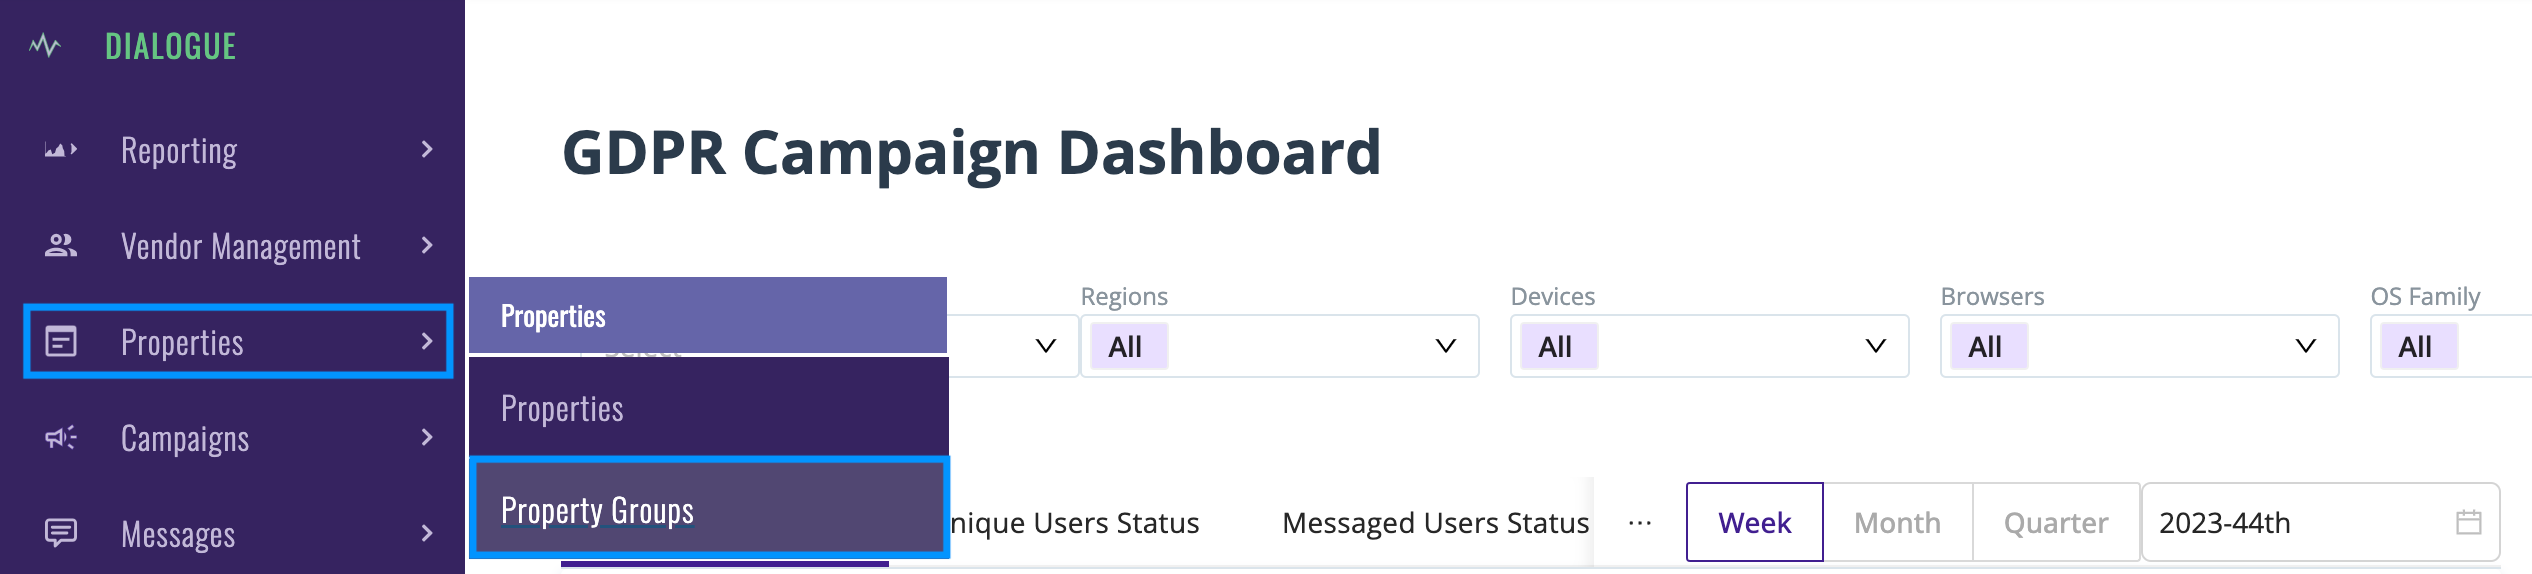Click the OS Family label
Viewport: 2532px width, 574px height.
(2426, 296)
